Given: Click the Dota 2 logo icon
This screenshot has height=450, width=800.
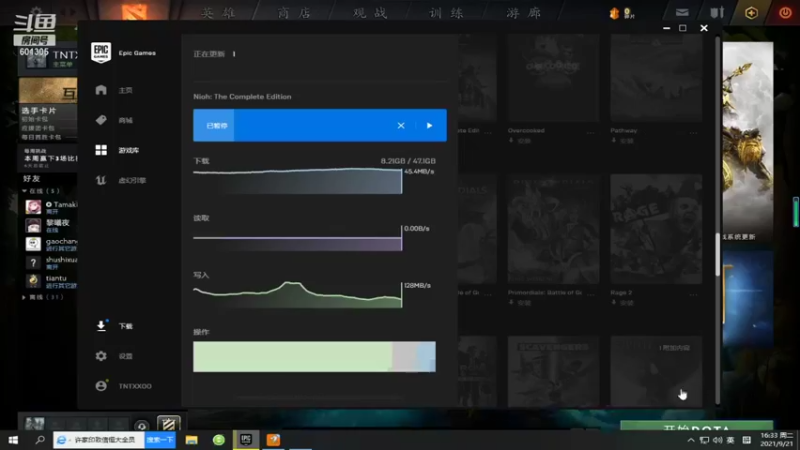Looking at the screenshot, I should point(134,11).
